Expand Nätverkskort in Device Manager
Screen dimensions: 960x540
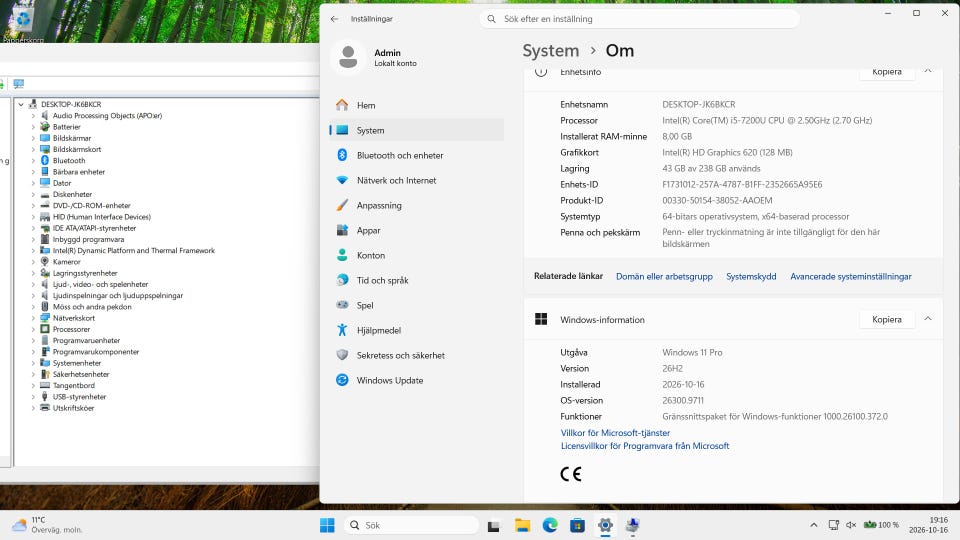(33, 318)
